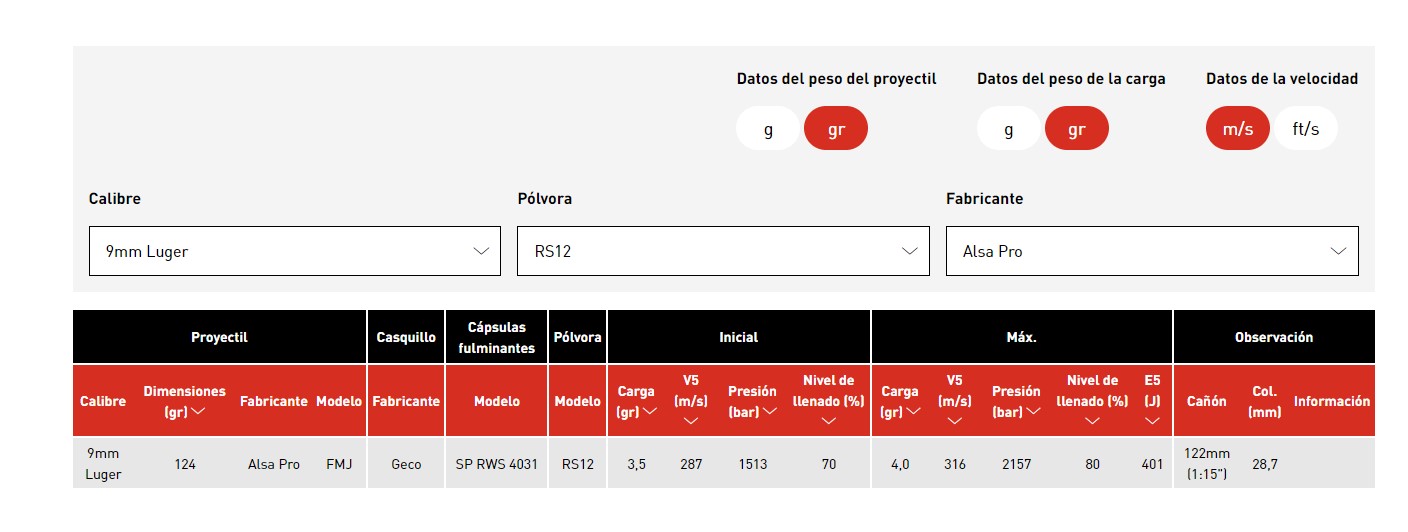Click the Observación column group header

1273,337
